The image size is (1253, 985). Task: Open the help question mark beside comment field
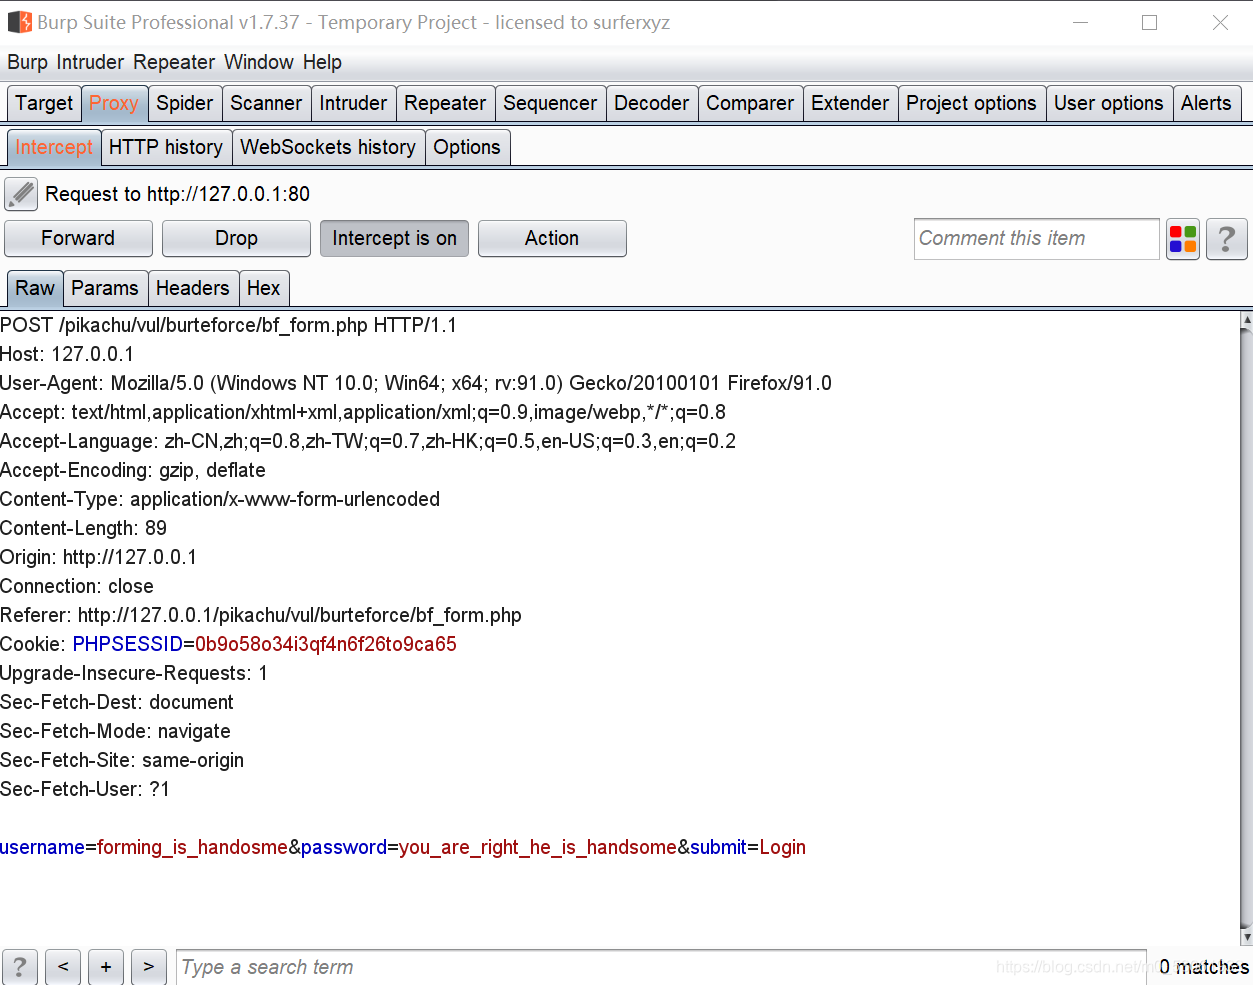pyautogui.click(x=1227, y=239)
